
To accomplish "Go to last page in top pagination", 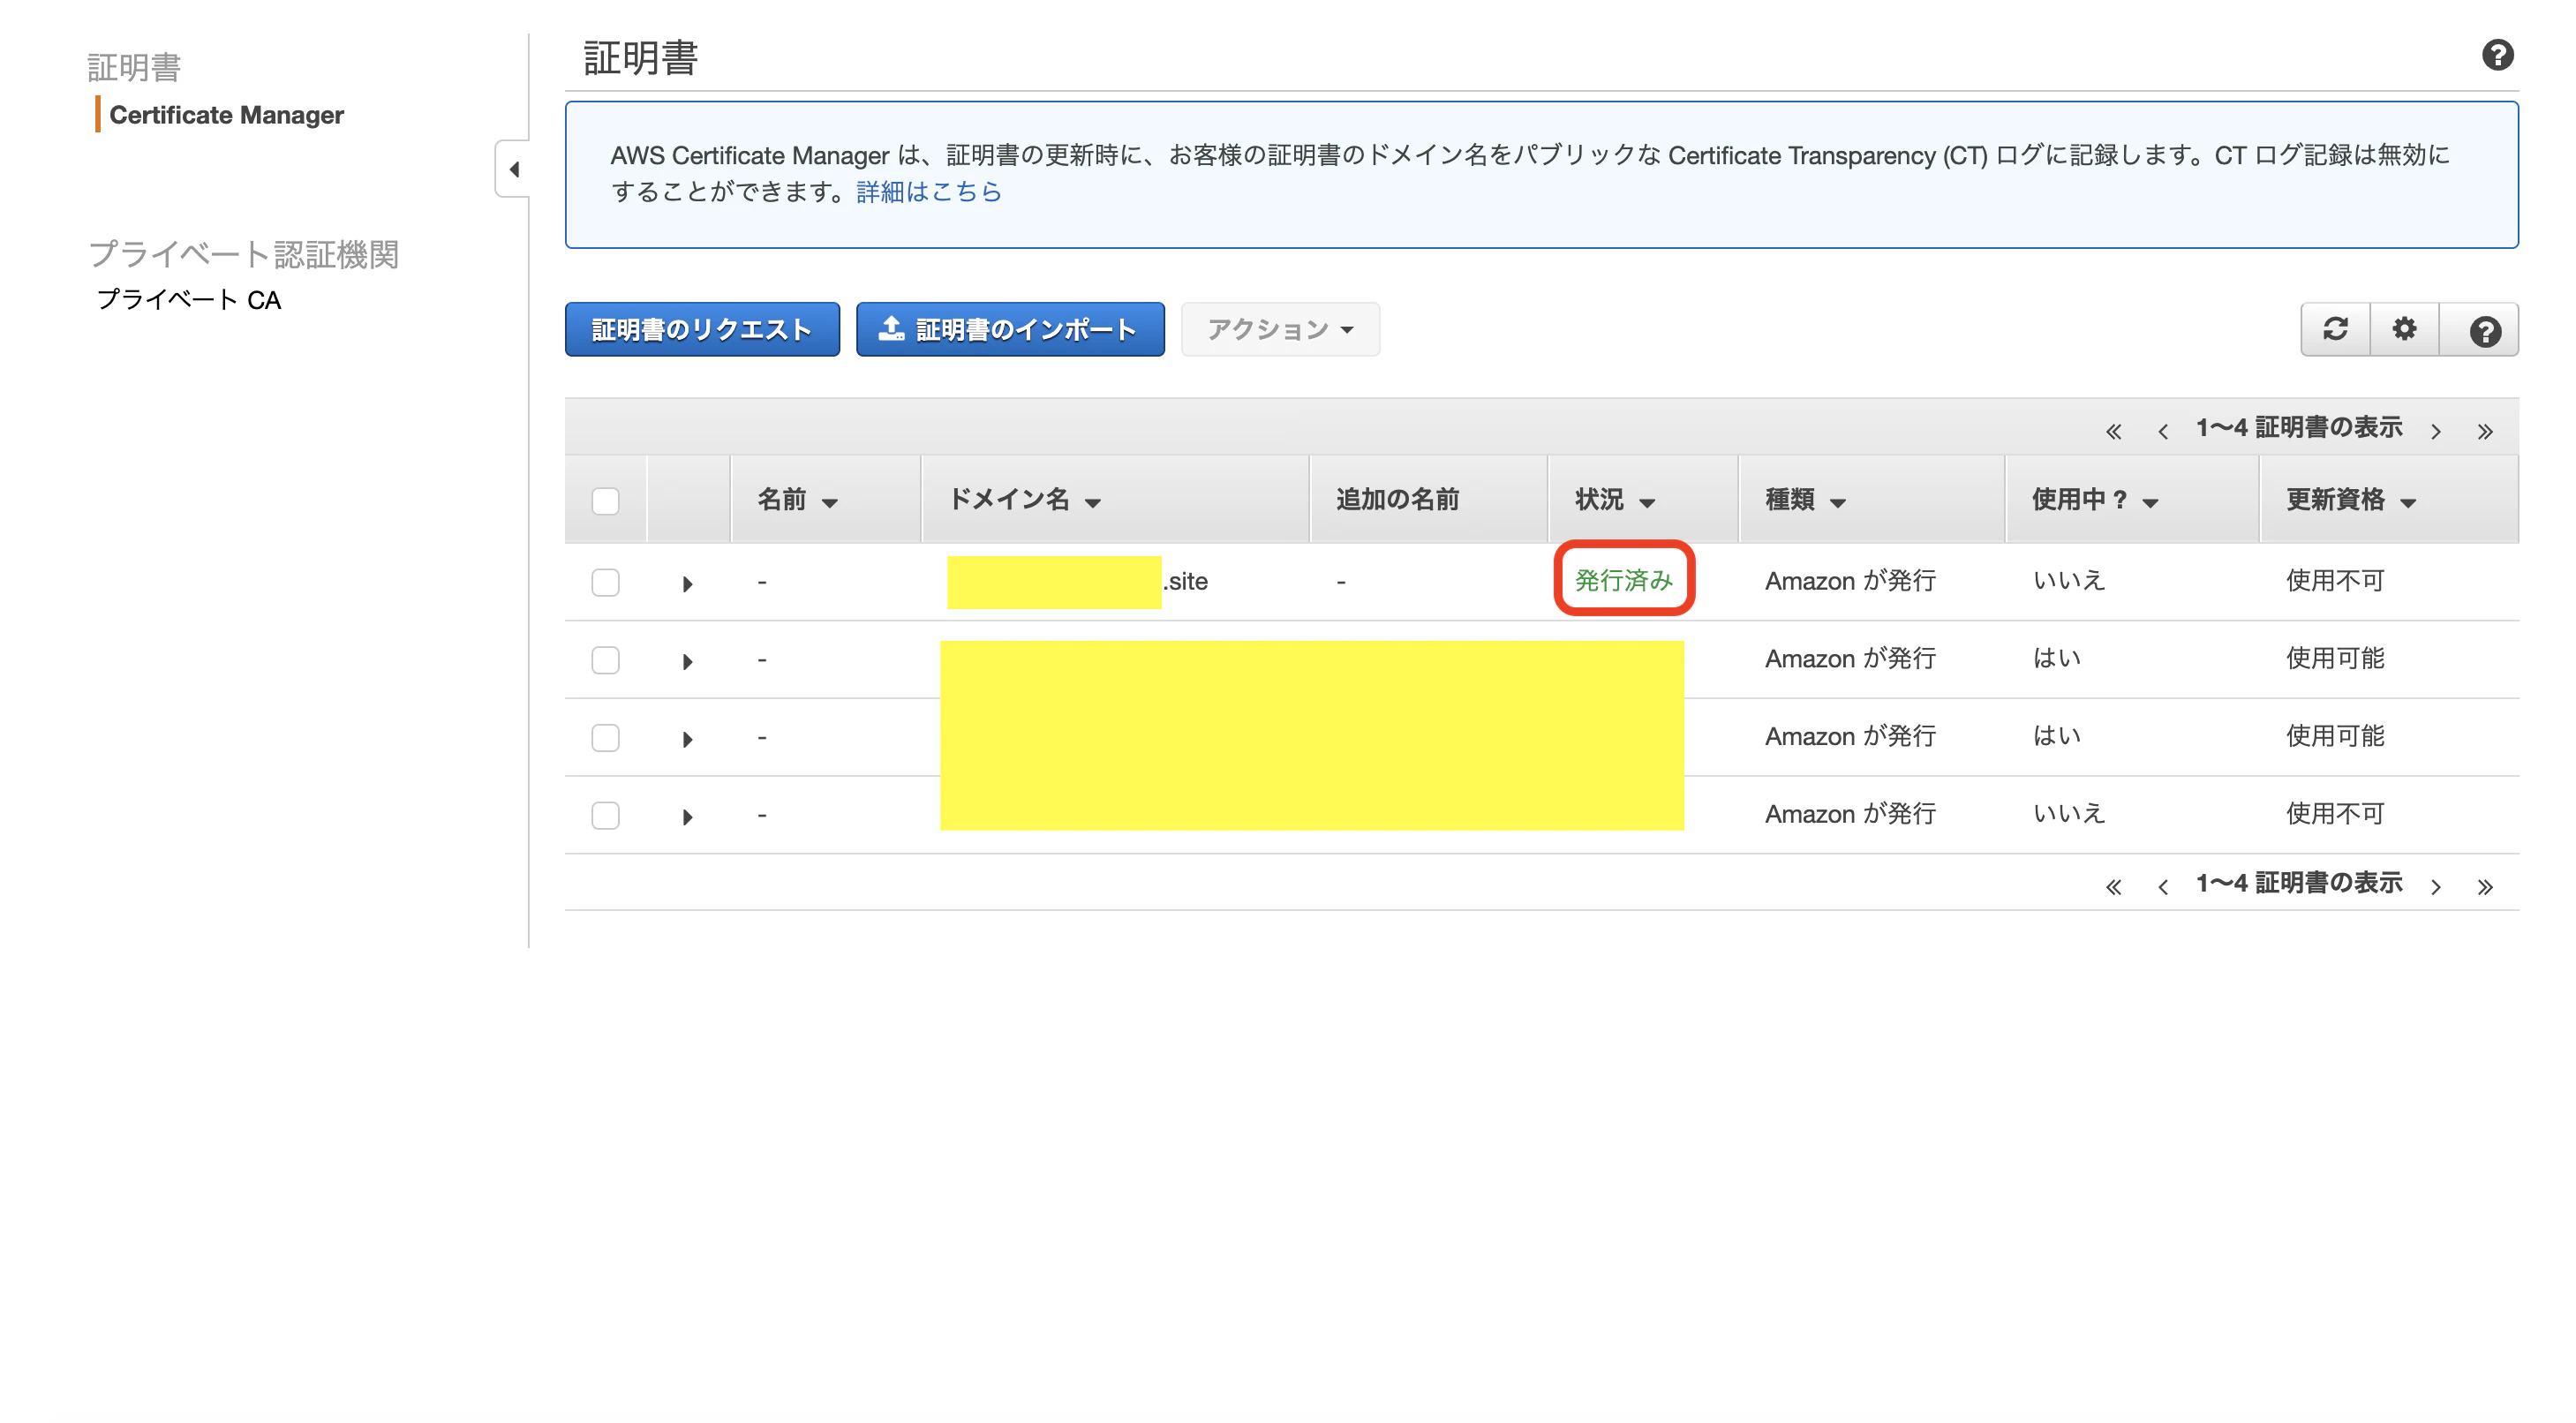I will (2485, 431).
